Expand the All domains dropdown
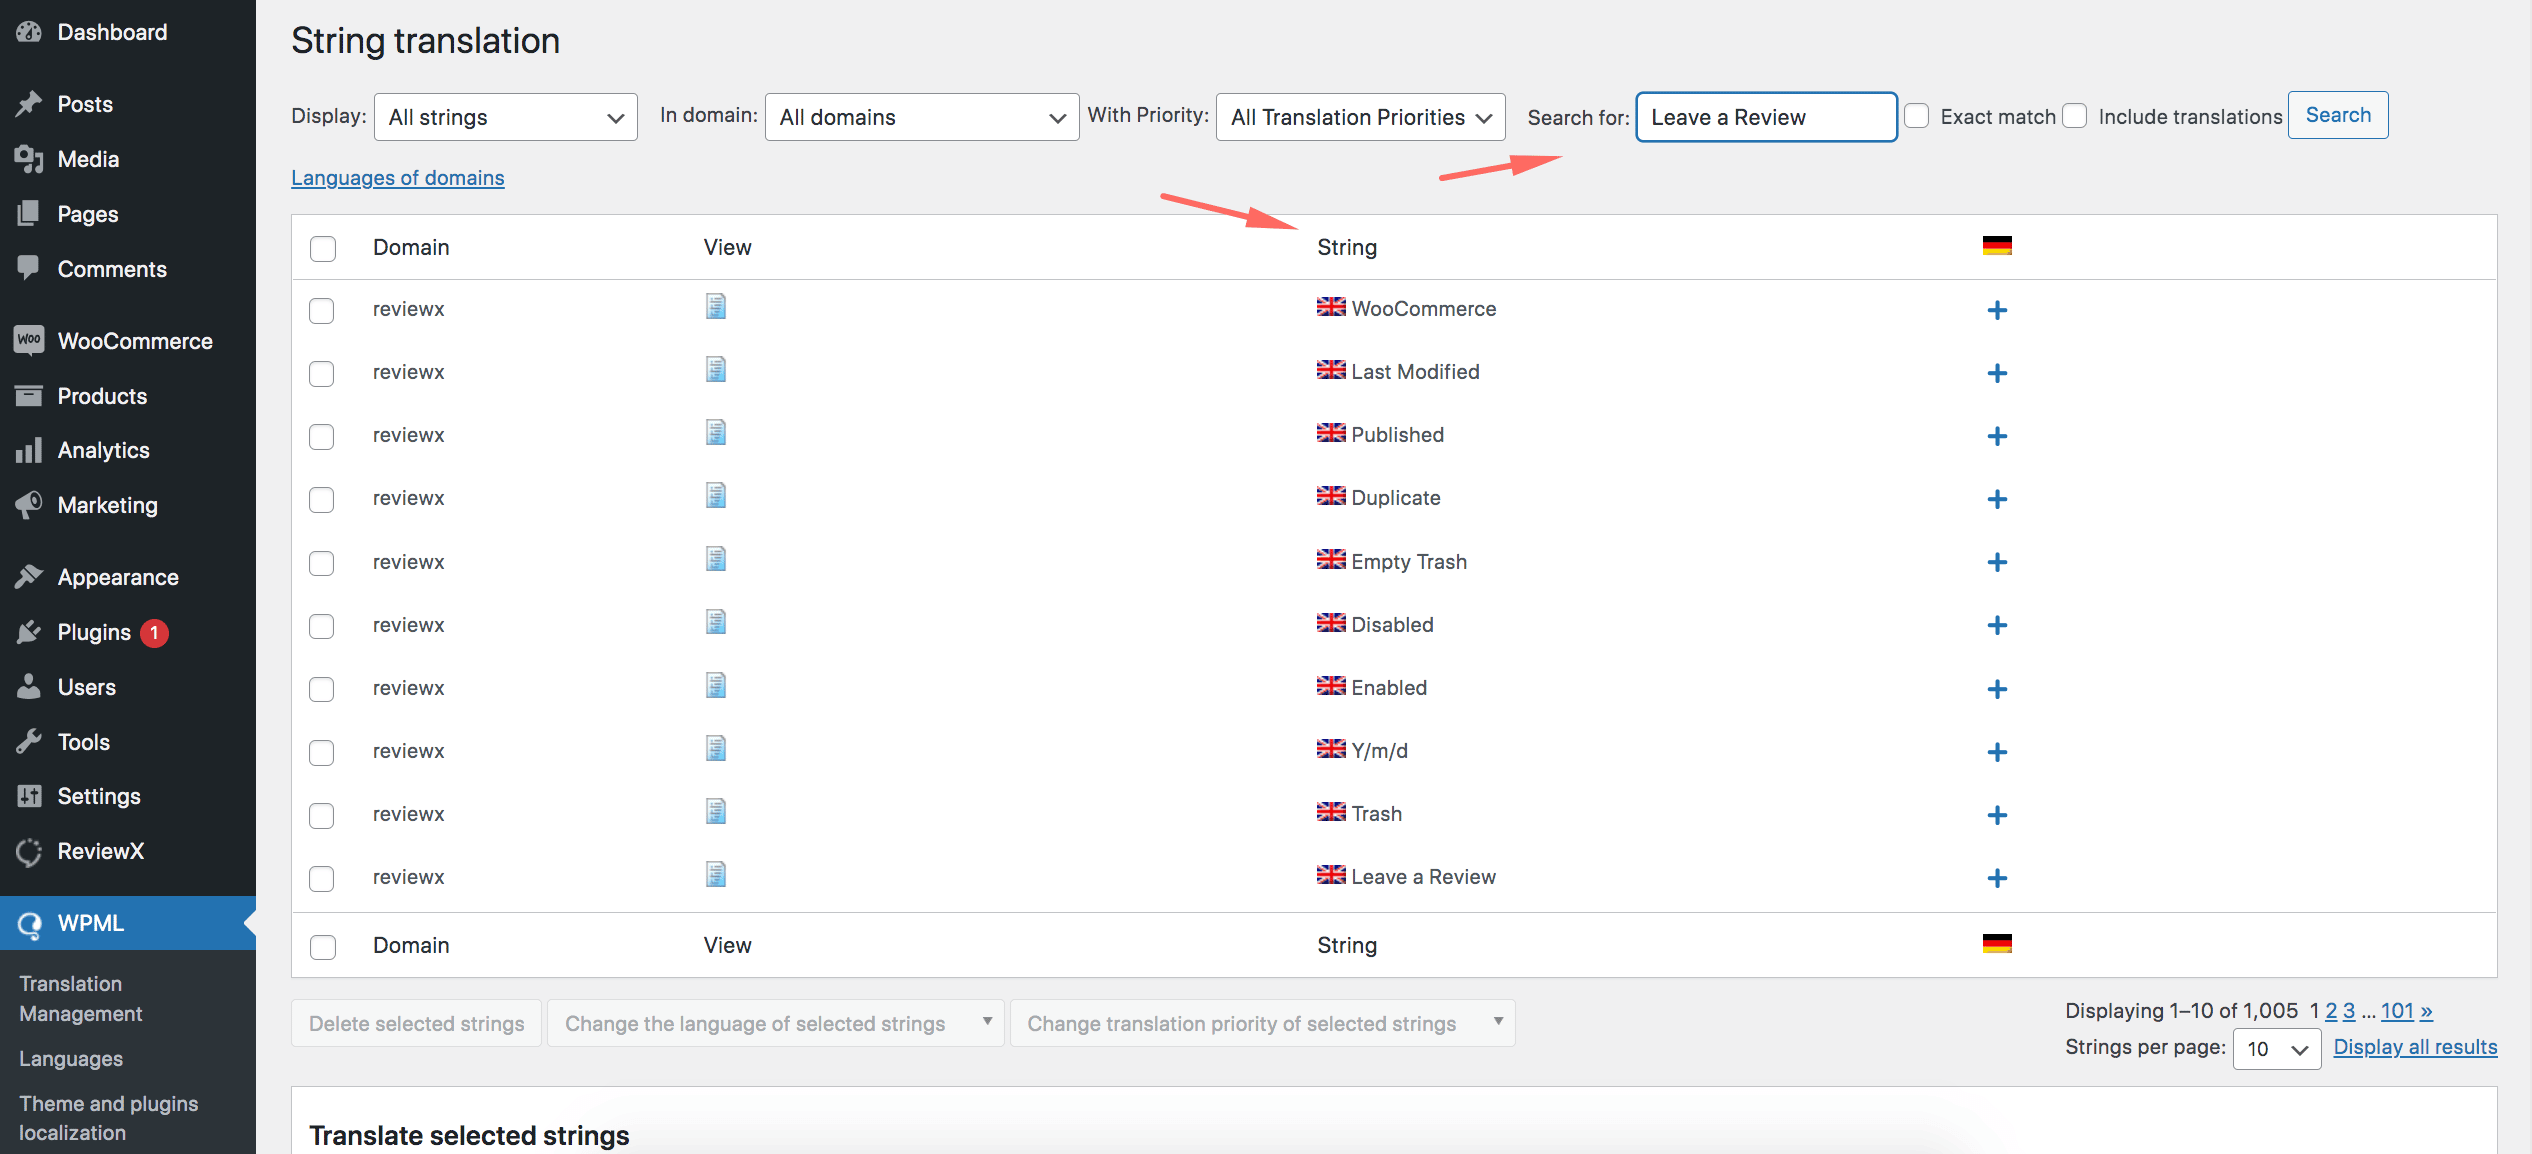 pyautogui.click(x=921, y=117)
